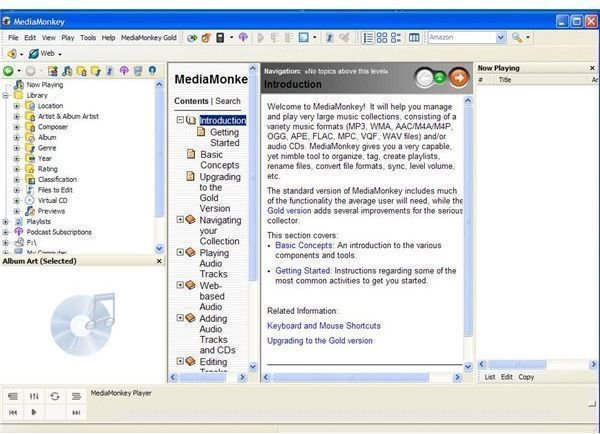Switch to the Search tab in help
The width and height of the screenshot is (600, 434).
pos(228,101)
